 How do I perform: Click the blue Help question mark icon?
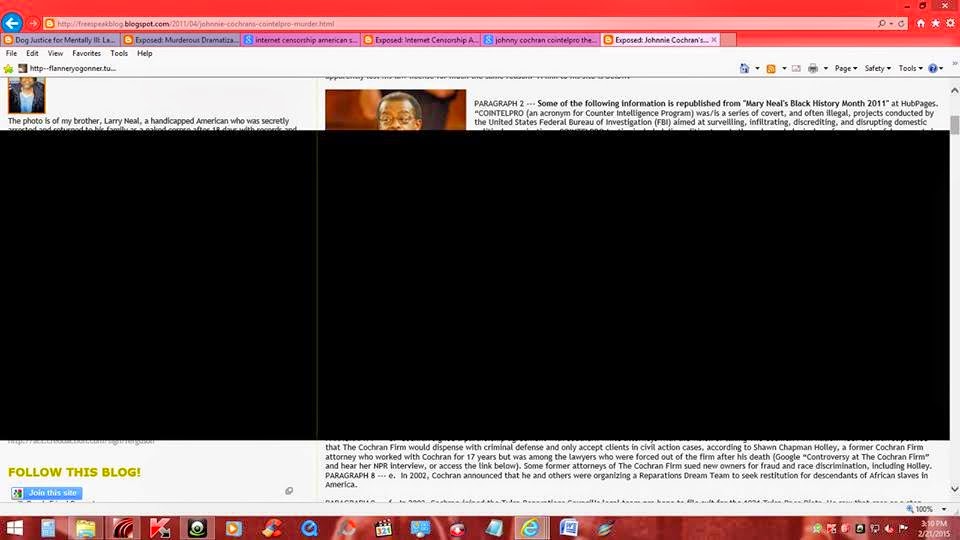coord(932,69)
